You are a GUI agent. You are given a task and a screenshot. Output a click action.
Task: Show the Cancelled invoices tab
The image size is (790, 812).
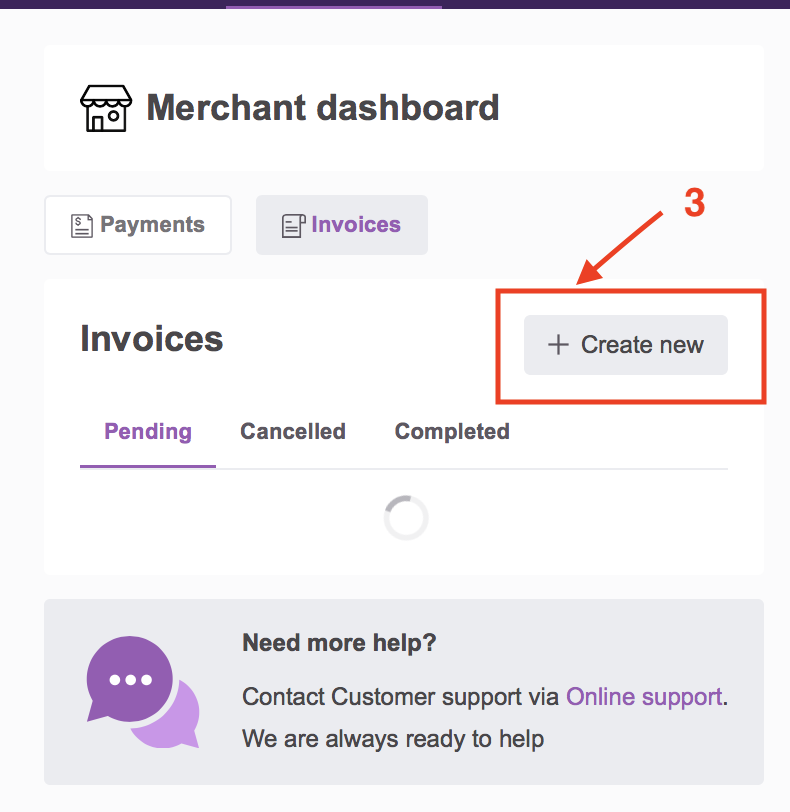[x=293, y=432]
